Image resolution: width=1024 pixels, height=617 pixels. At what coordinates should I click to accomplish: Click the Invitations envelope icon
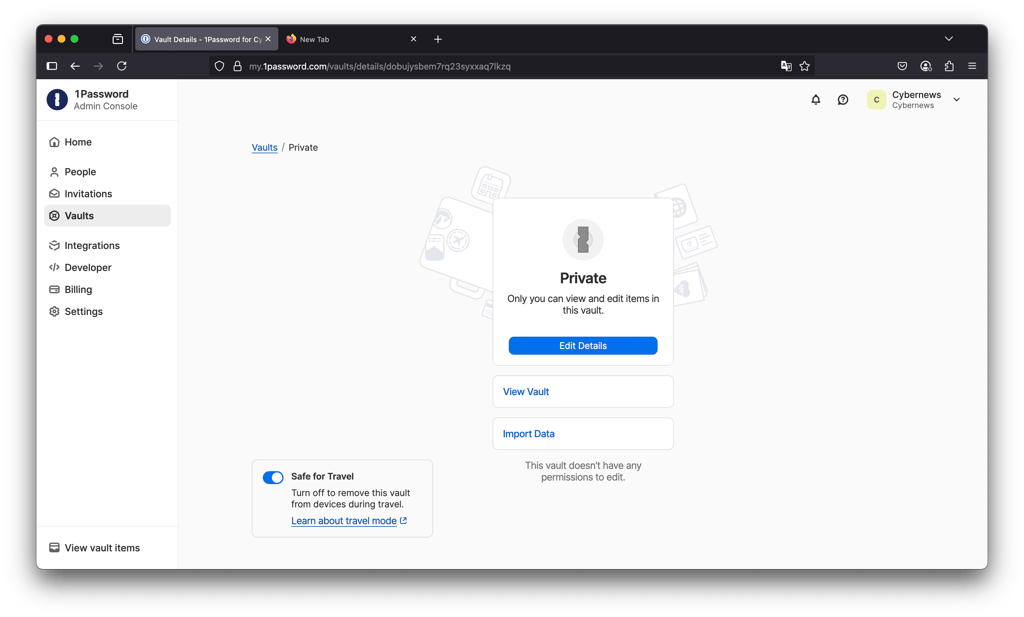54,194
